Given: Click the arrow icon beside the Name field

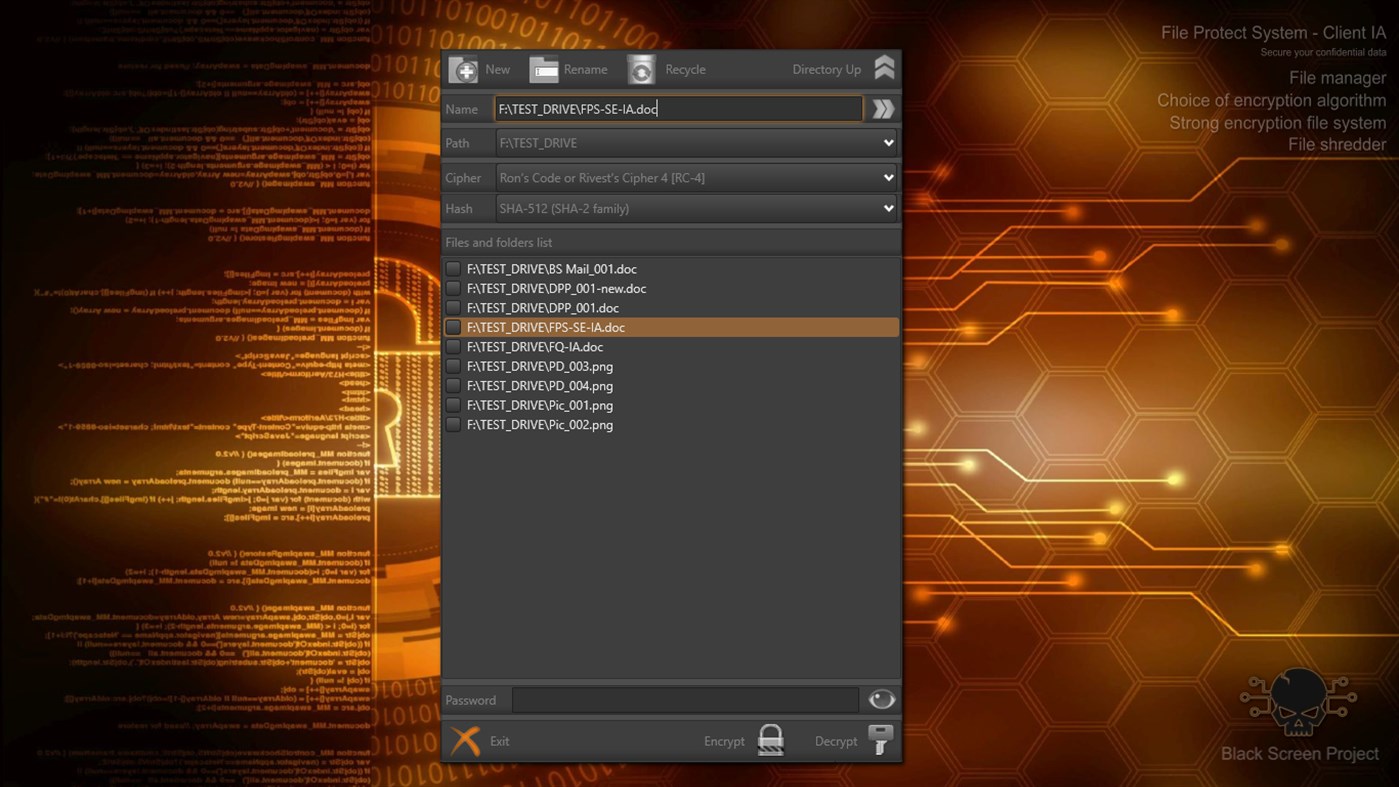Looking at the screenshot, I should [882, 108].
